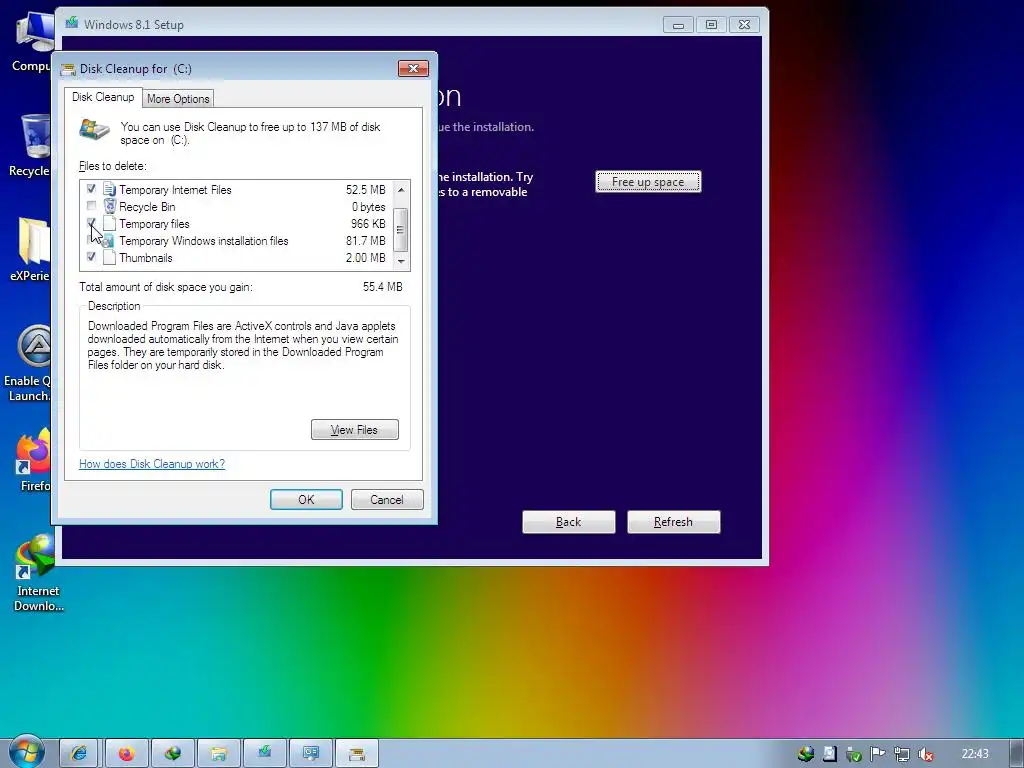Click the files list scrollbar thumb
The height and width of the screenshot is (768, 1024).
tap(401, 229)
